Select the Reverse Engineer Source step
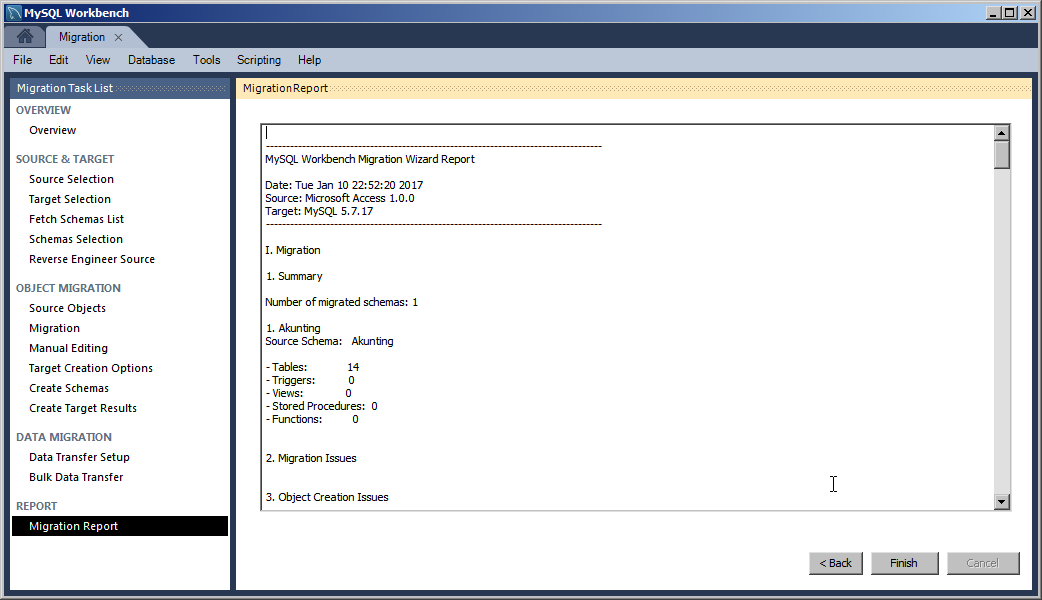 (92, 259)
